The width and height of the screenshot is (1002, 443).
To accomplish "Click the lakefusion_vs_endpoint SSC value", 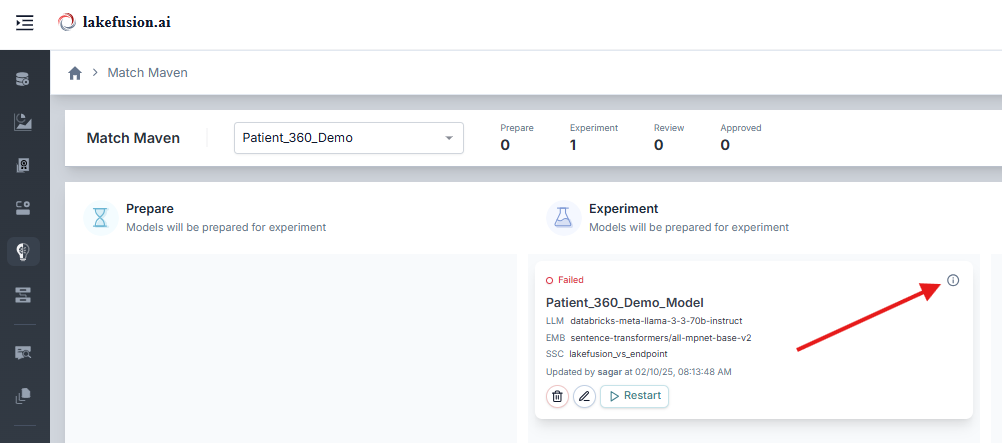I will (618, 354).
